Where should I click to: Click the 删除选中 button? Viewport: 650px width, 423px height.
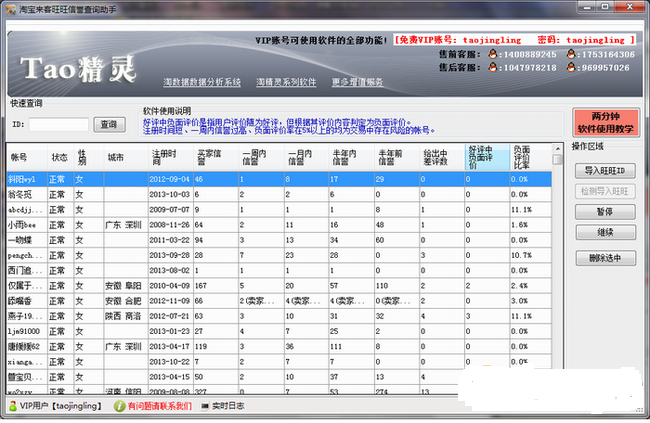[605, 258]
